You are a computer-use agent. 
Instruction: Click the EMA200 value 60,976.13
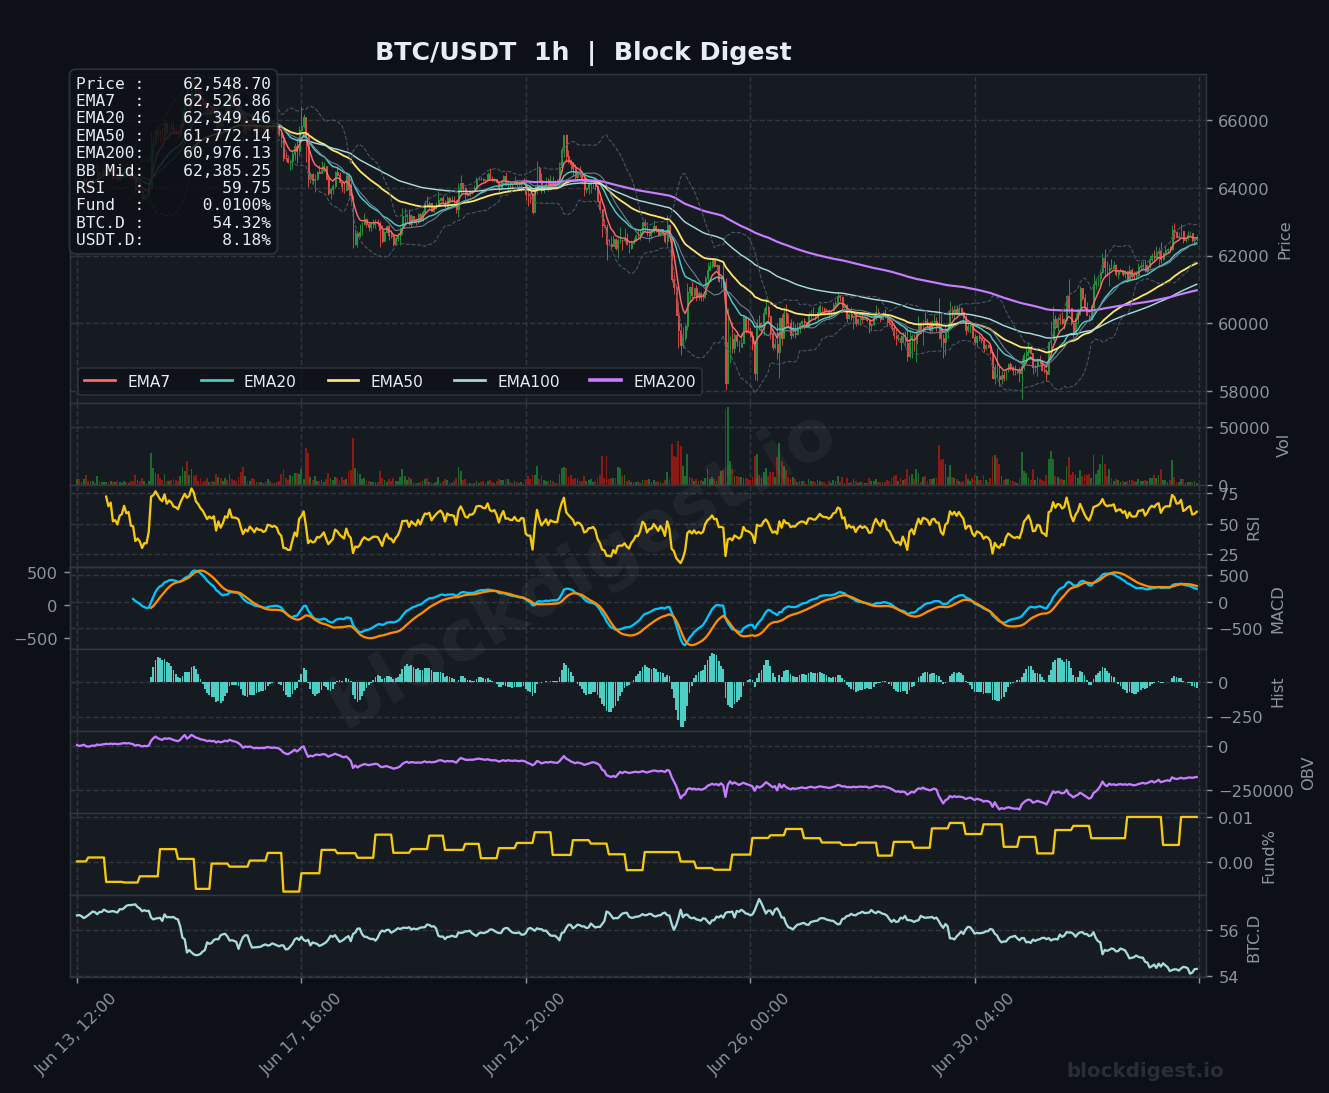pos(227,153)
